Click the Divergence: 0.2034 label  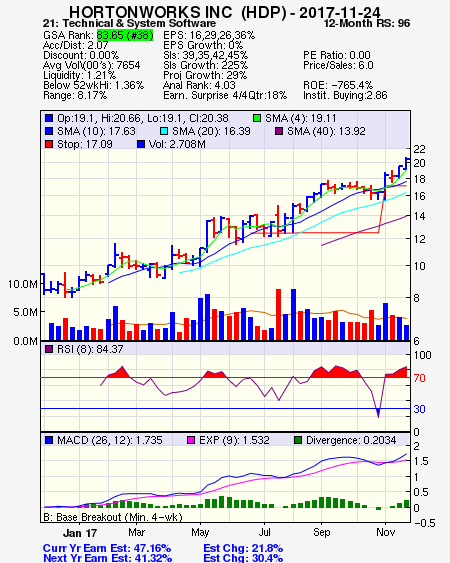[x=351, y=440]
